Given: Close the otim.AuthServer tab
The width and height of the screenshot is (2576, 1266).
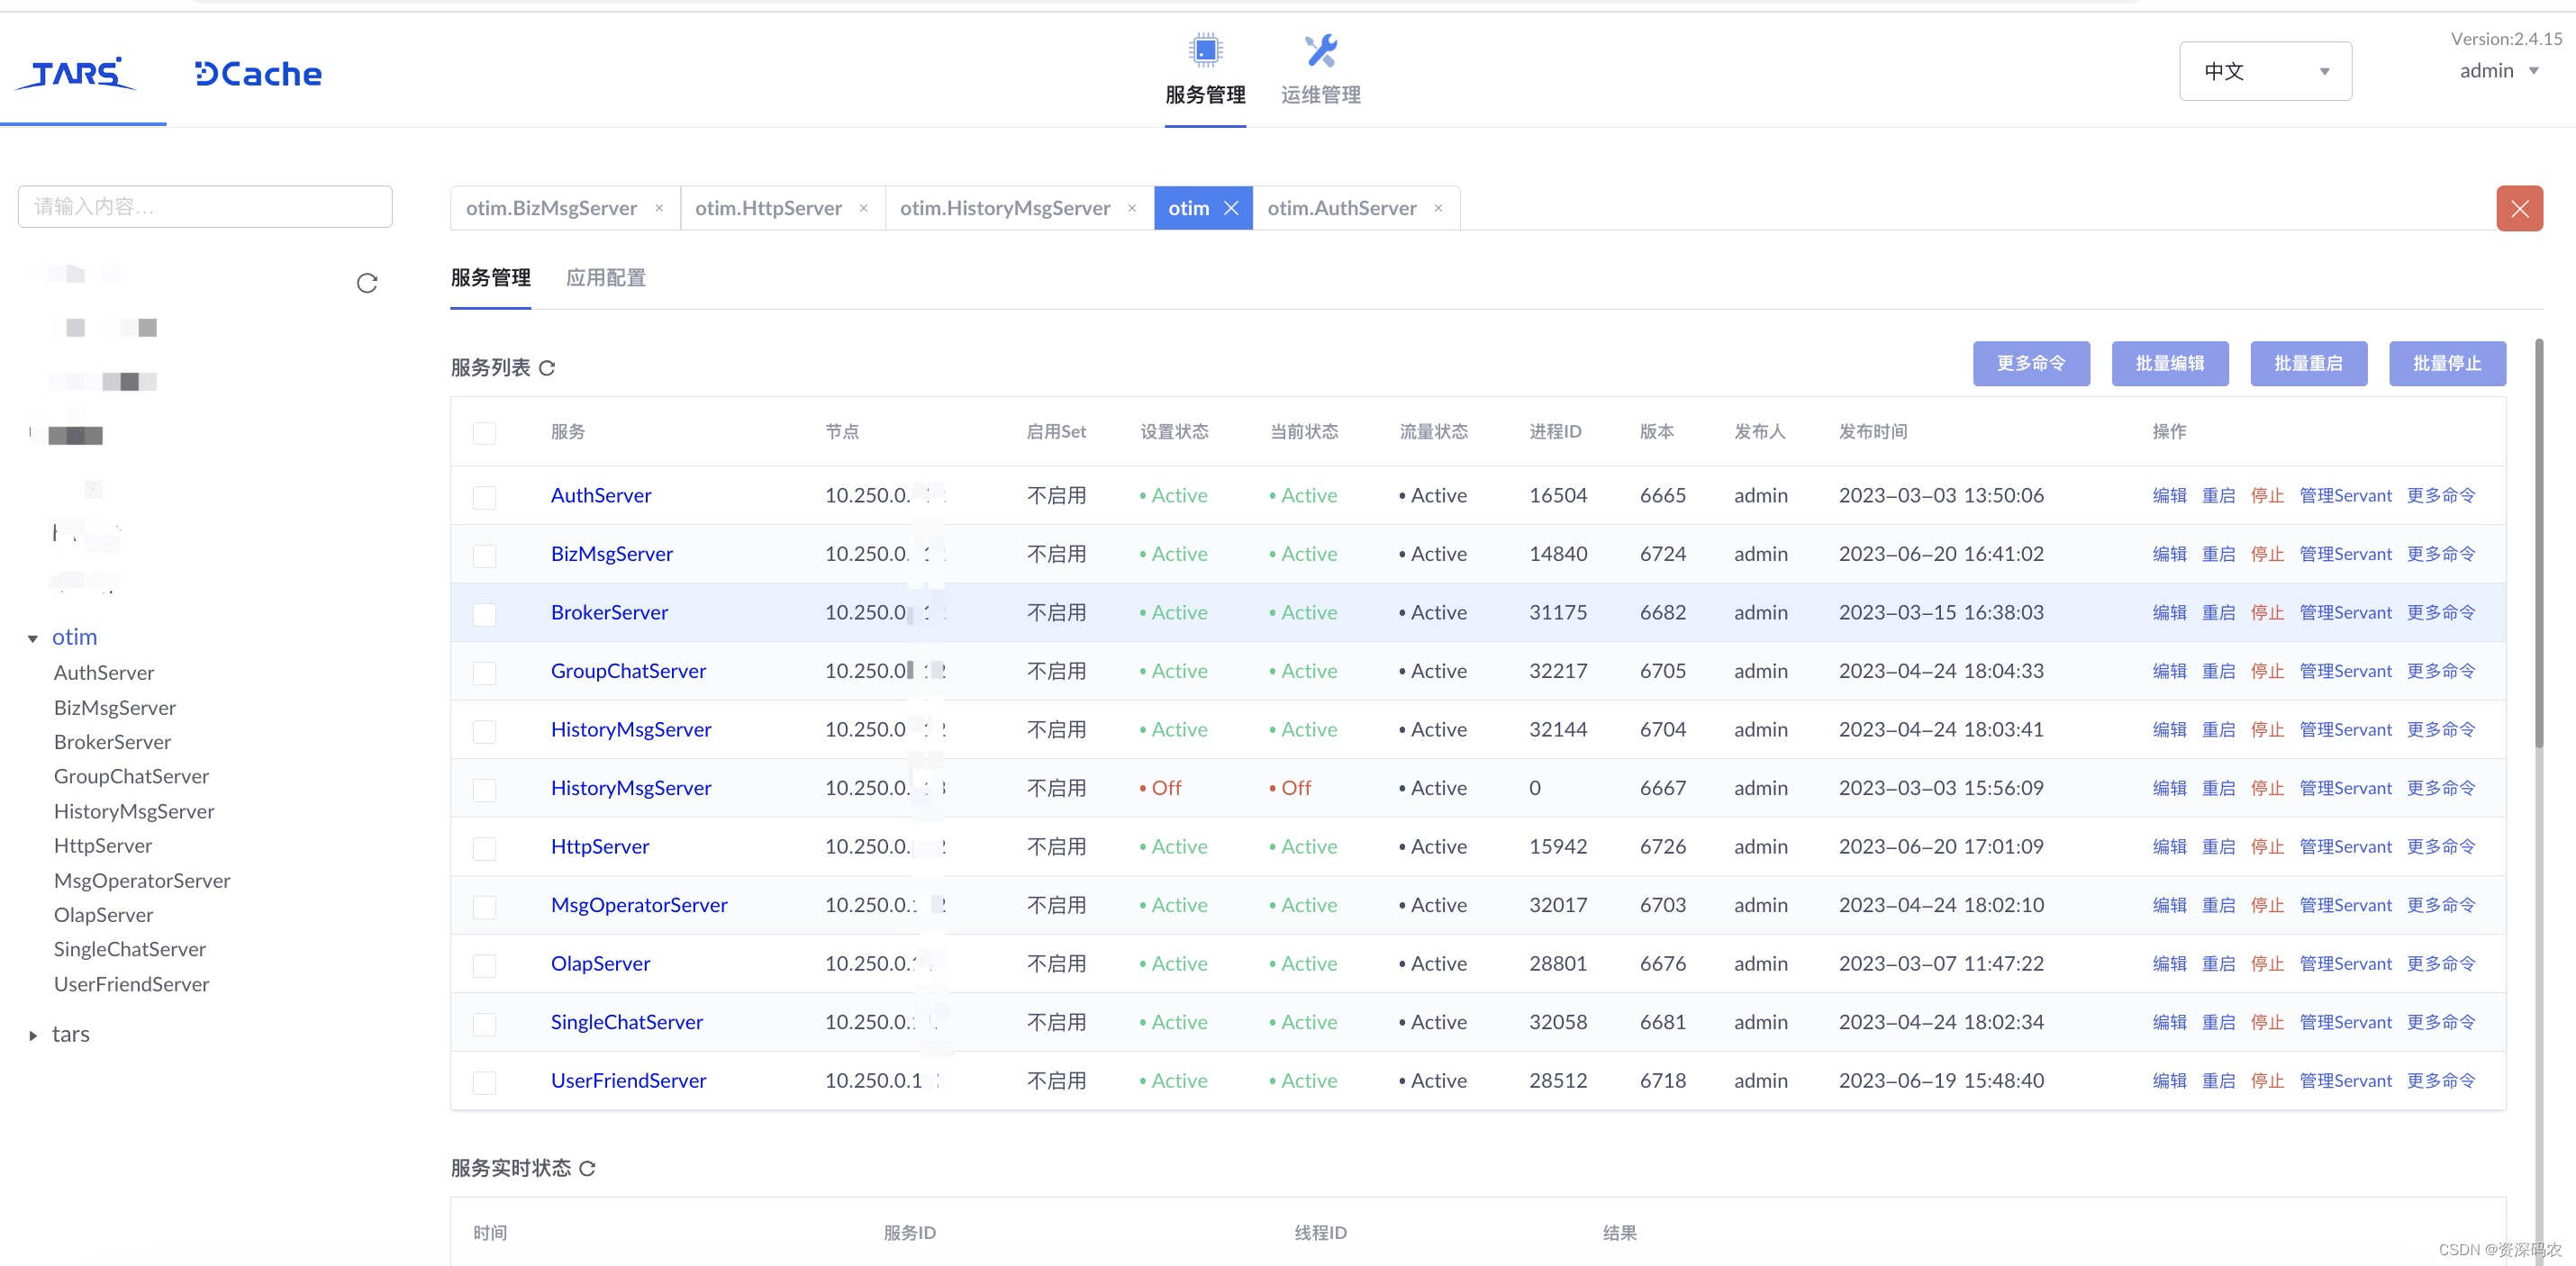Looking at the screenshot, I should pos(1438,208).
